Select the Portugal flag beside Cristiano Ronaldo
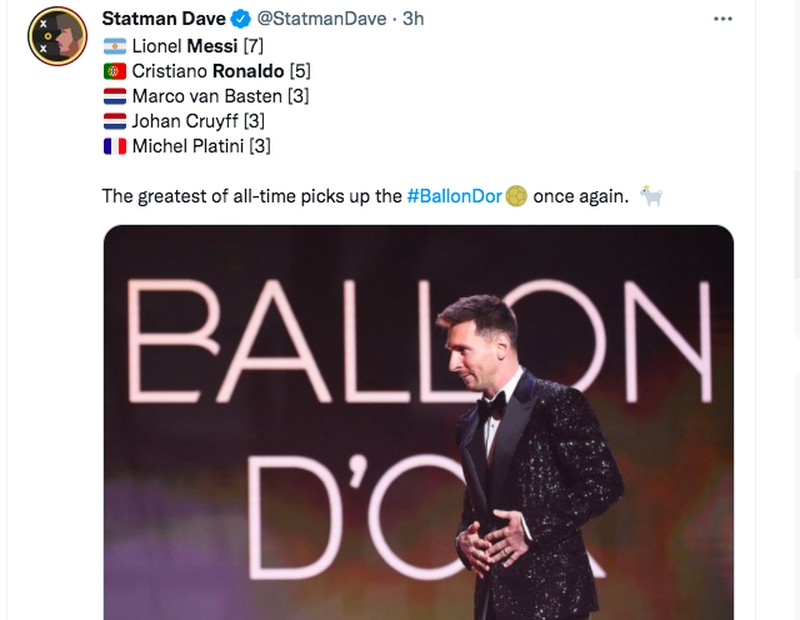 [113, 71]
